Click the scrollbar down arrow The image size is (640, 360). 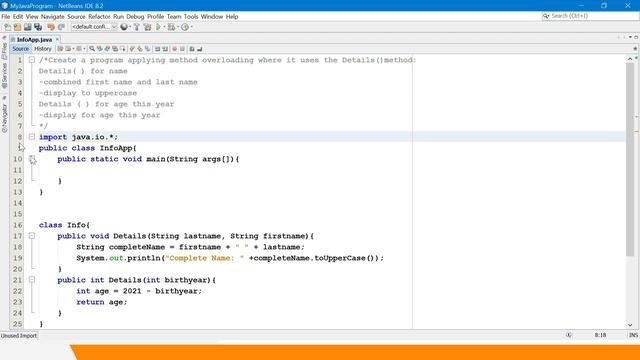tap(630, 324)
